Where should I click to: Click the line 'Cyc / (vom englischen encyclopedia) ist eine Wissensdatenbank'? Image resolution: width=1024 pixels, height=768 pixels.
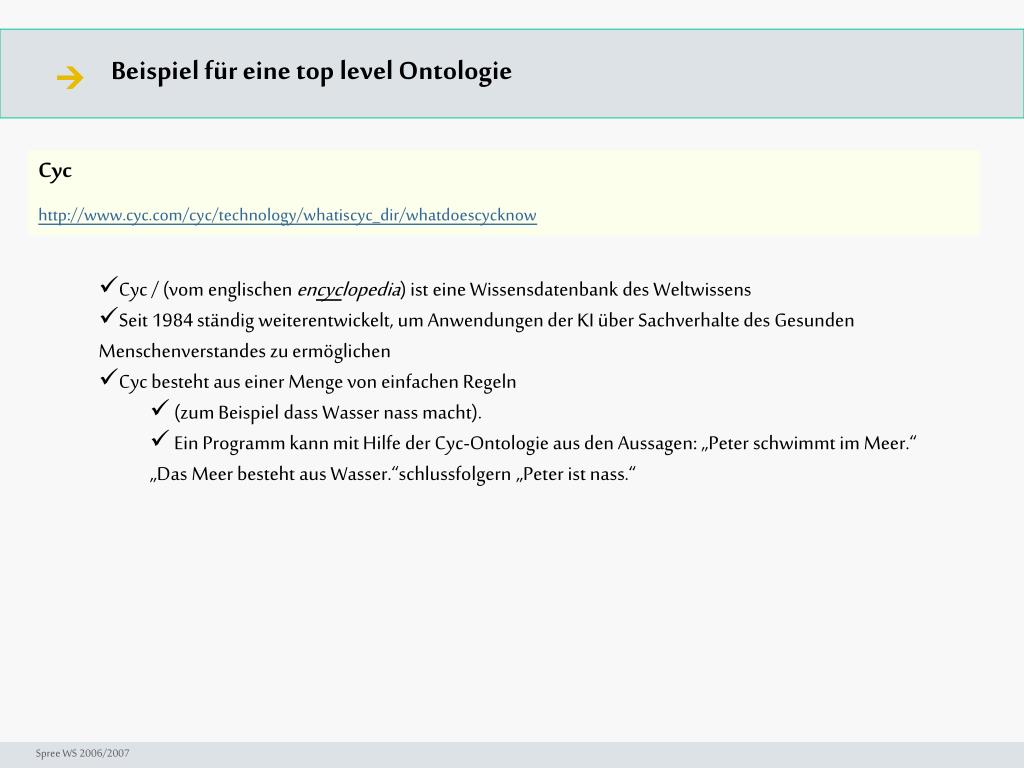435,289
